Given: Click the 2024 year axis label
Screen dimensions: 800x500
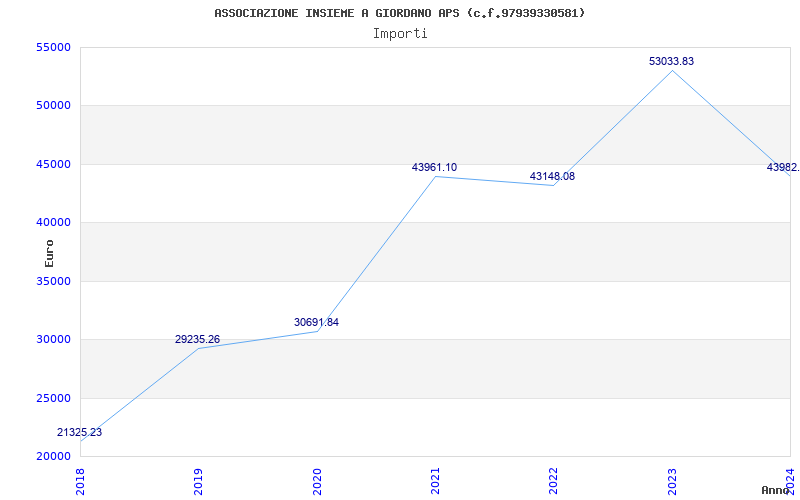Looking at the screenshot, I should pyautogui.click(x=790, y=478).
